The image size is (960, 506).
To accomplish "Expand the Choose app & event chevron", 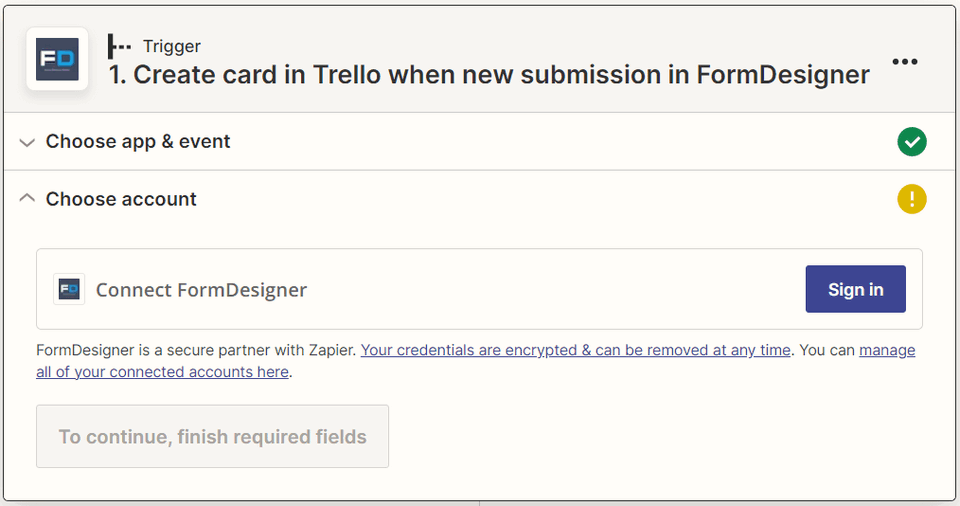I will 27,143.
